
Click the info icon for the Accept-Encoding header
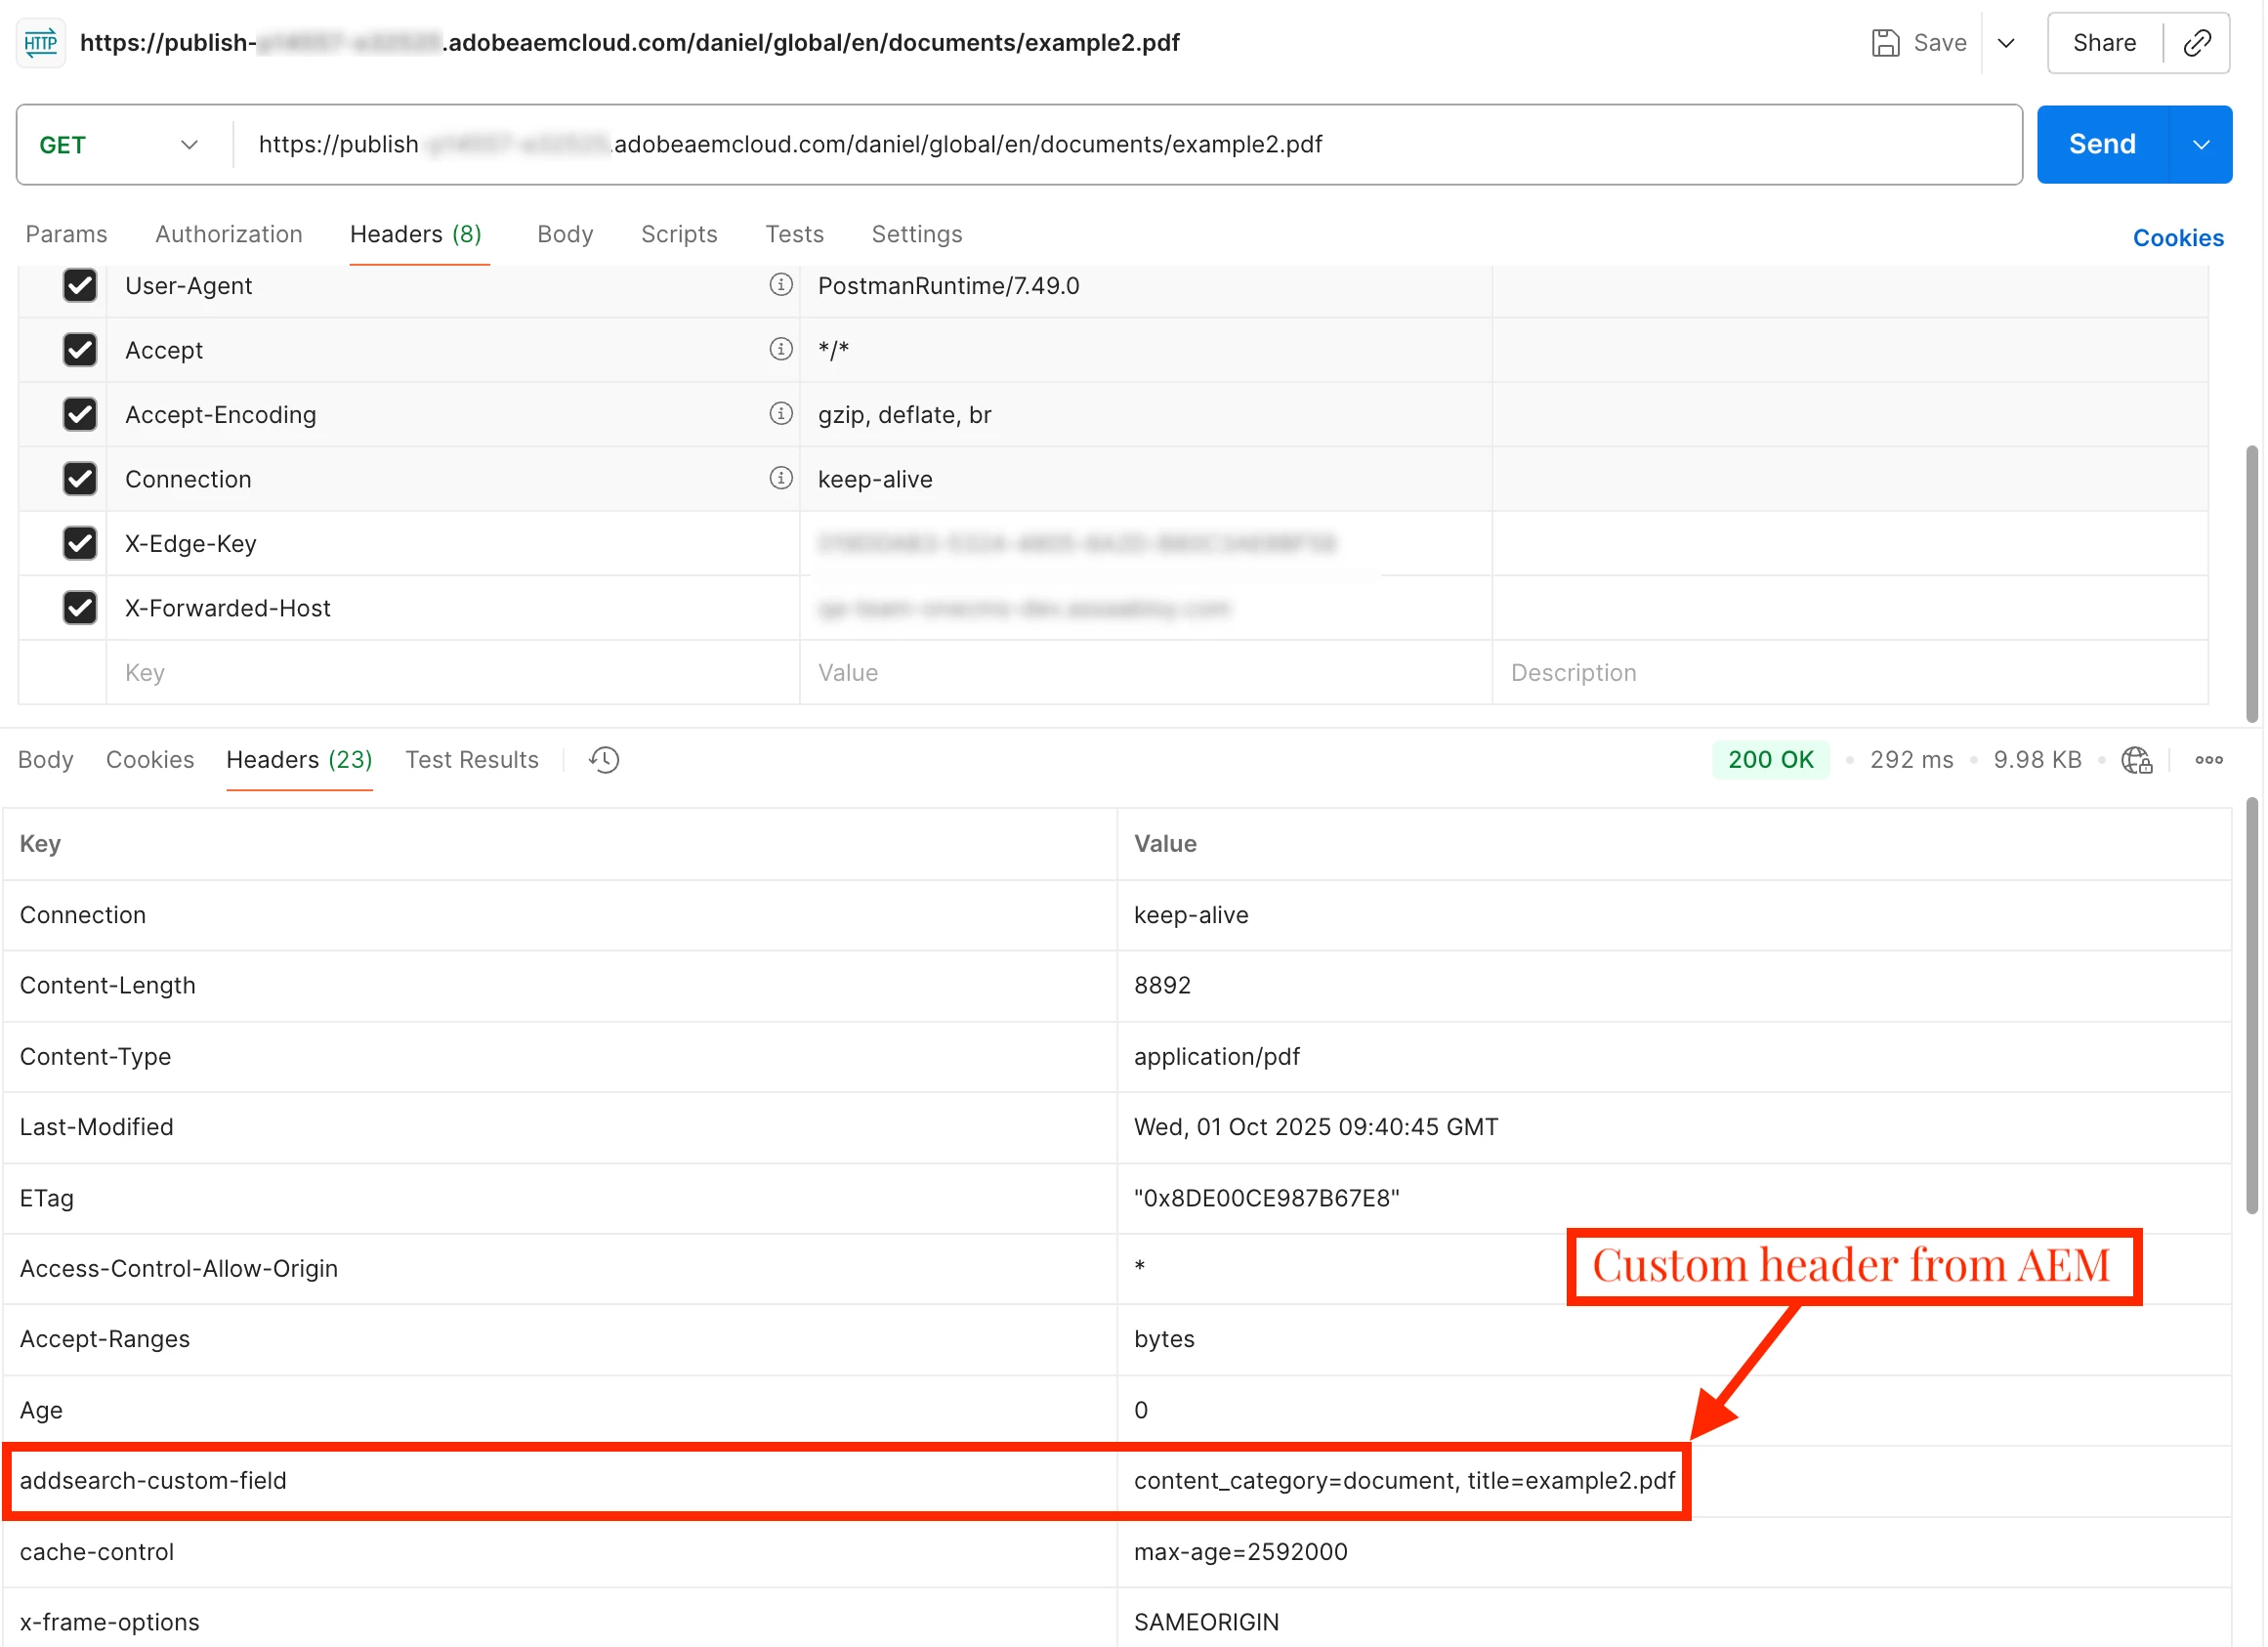click(780, 414)
